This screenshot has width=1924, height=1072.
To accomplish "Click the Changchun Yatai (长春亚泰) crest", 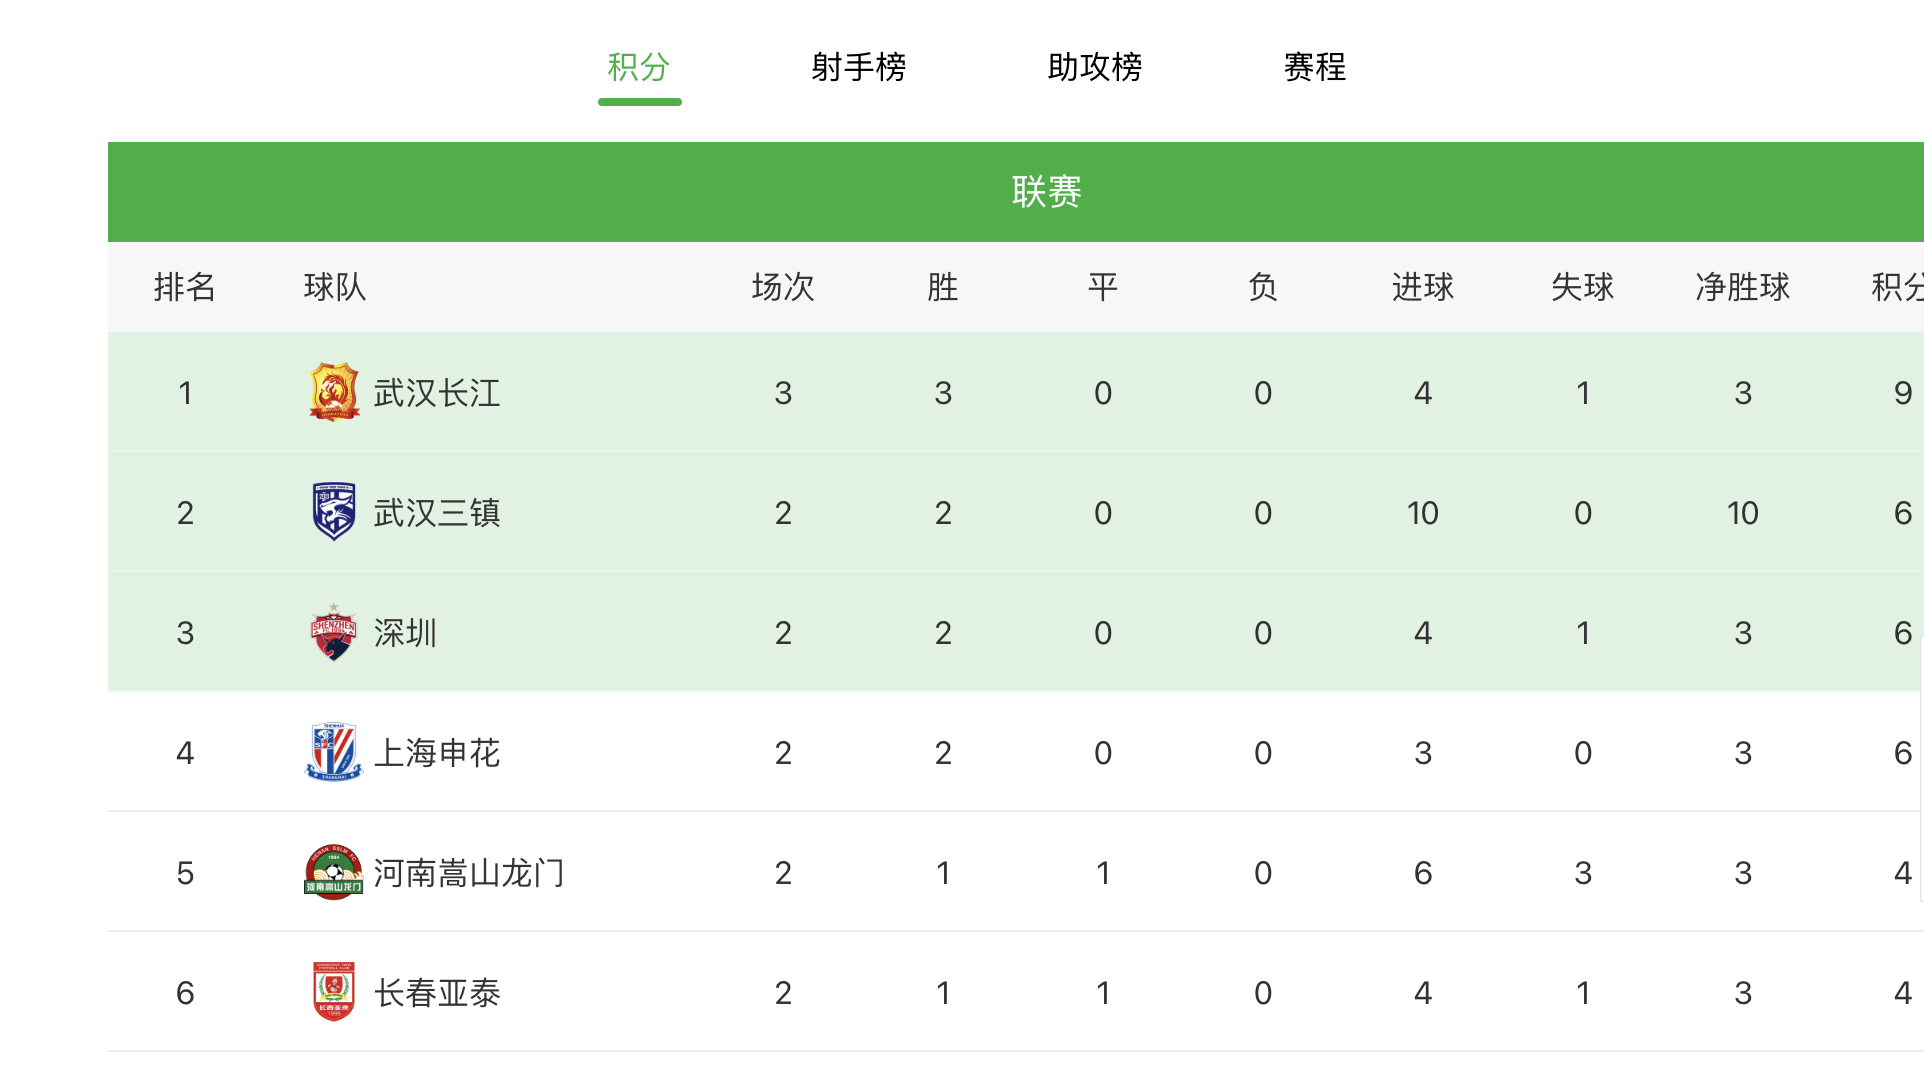I will [334, 992].
